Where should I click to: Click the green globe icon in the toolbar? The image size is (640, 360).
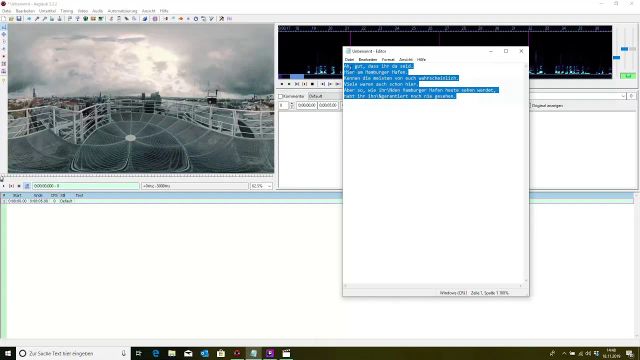click(85, 19)
